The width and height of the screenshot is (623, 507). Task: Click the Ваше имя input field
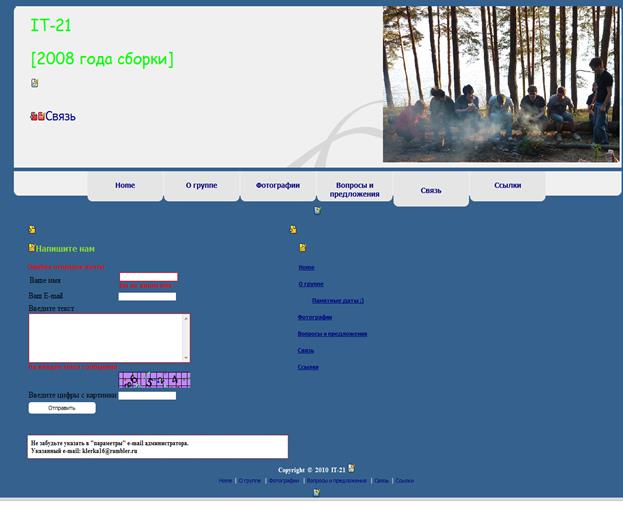pyautogui.click(x=148, y=277)
